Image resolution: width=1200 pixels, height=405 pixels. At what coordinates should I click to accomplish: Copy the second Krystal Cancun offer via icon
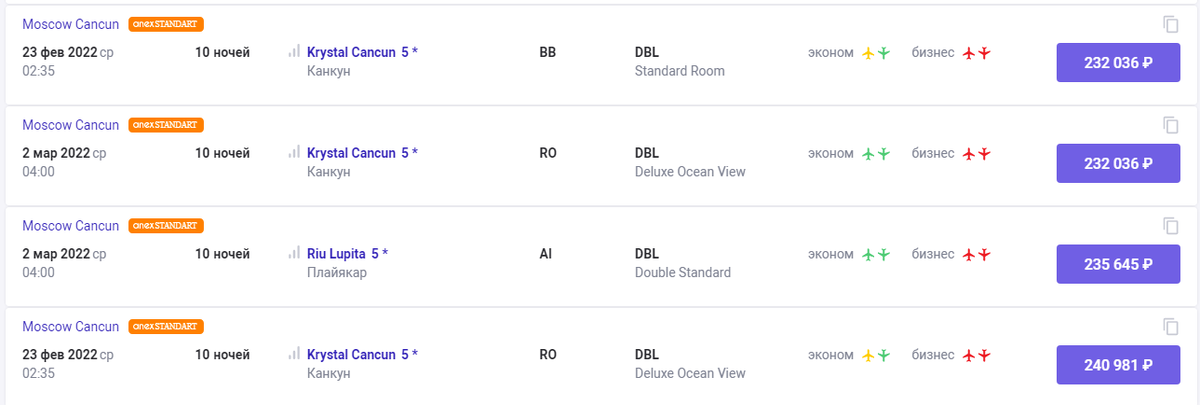point(1171,125)
